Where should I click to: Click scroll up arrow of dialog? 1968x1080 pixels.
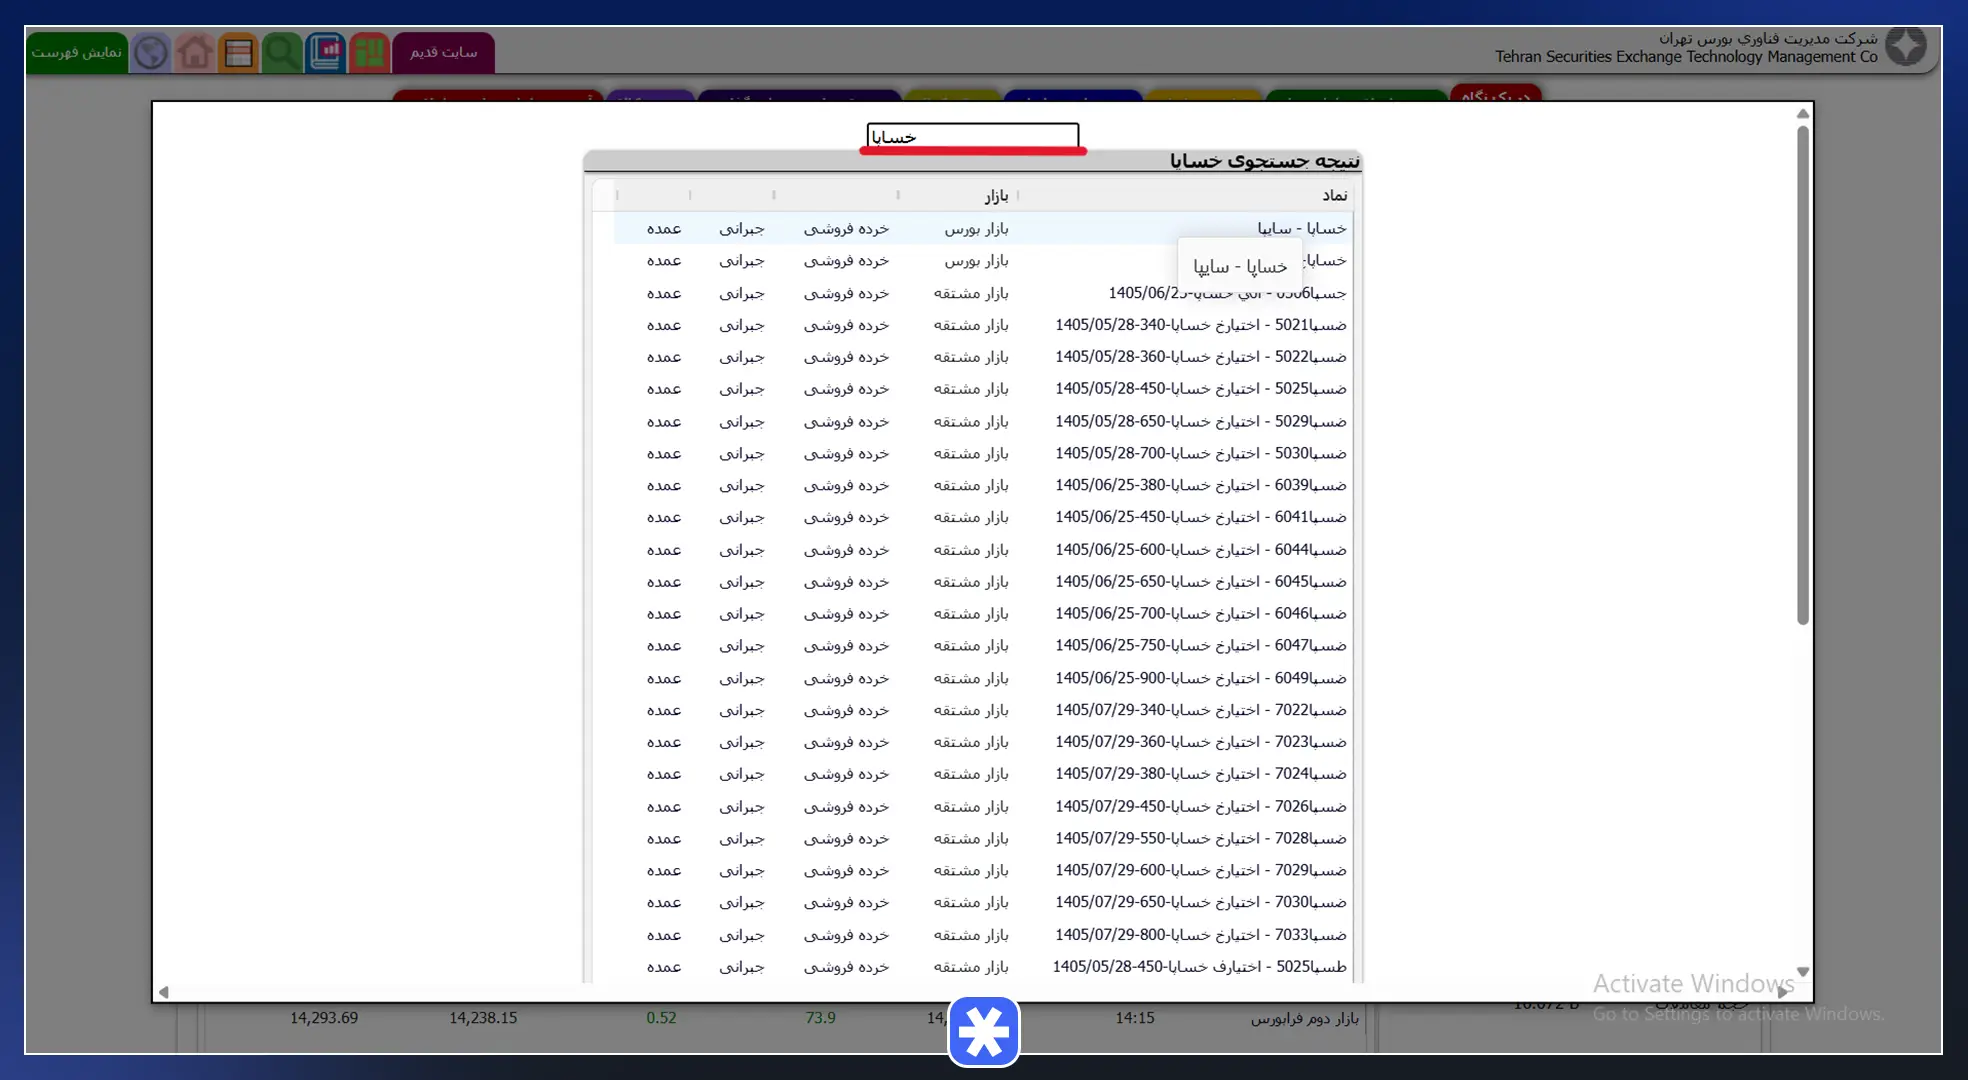(x=1803, y=113)
